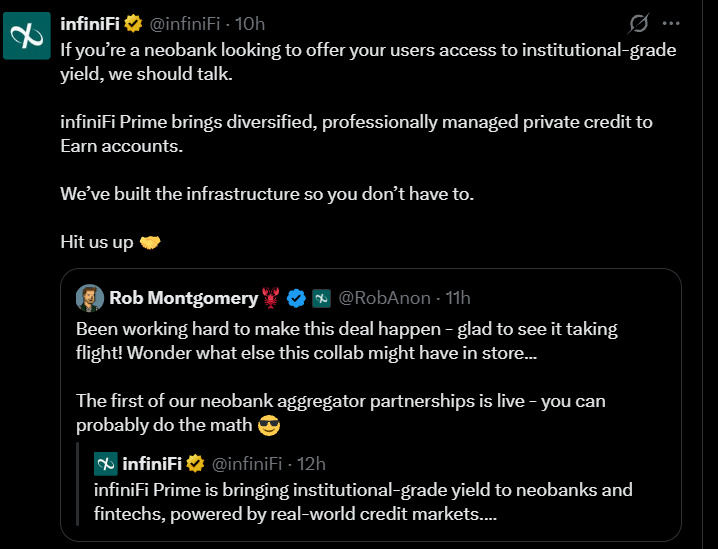Open the 11h timestamp on quoted tweet
718x549 pixels.
458,298
